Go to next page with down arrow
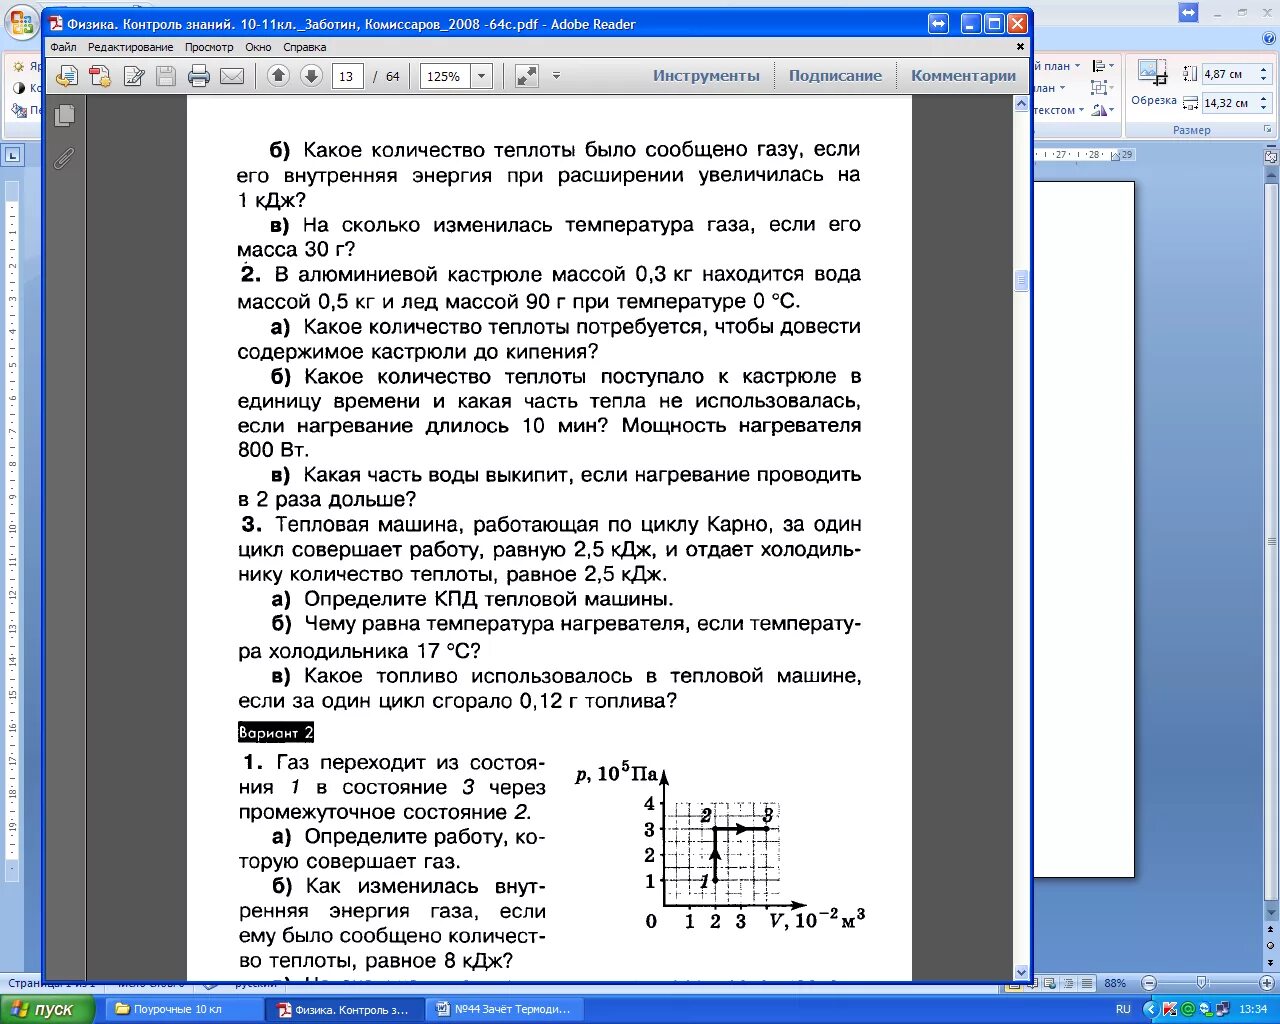Screen dimensions: 1280x1024 [x=311, y=76]
